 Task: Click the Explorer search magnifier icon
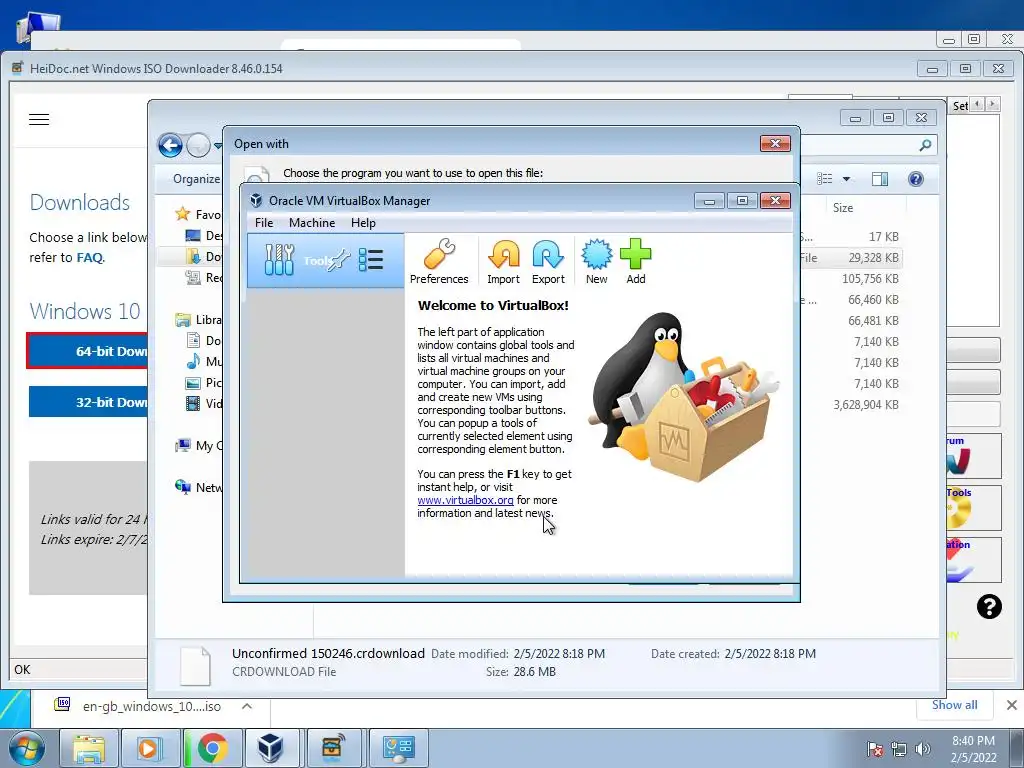pos(925,145)
